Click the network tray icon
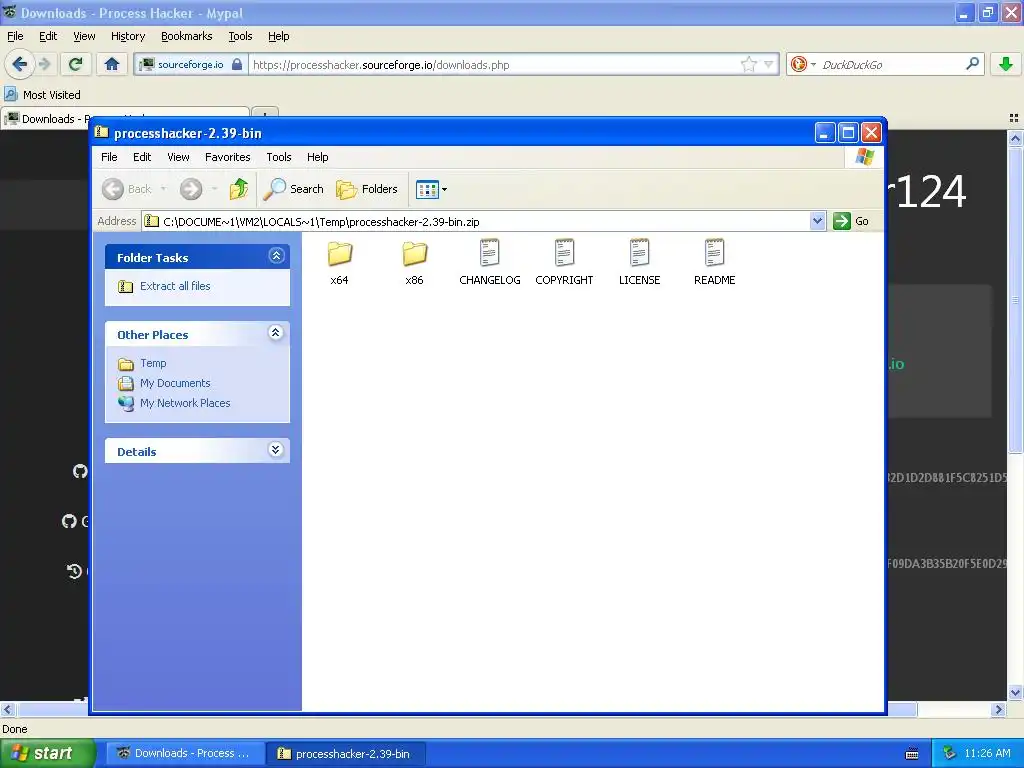Image resolution: width=1024 pixels, height=768 pixels. point(950,753)
